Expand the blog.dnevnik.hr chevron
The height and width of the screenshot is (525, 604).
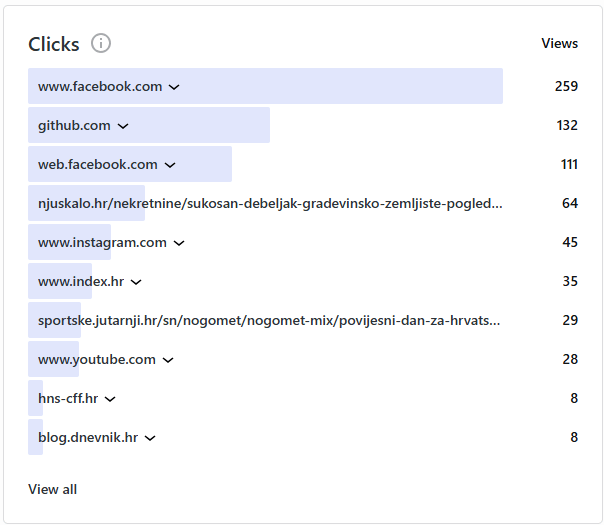pyautogui.click(x=150, y=438)
